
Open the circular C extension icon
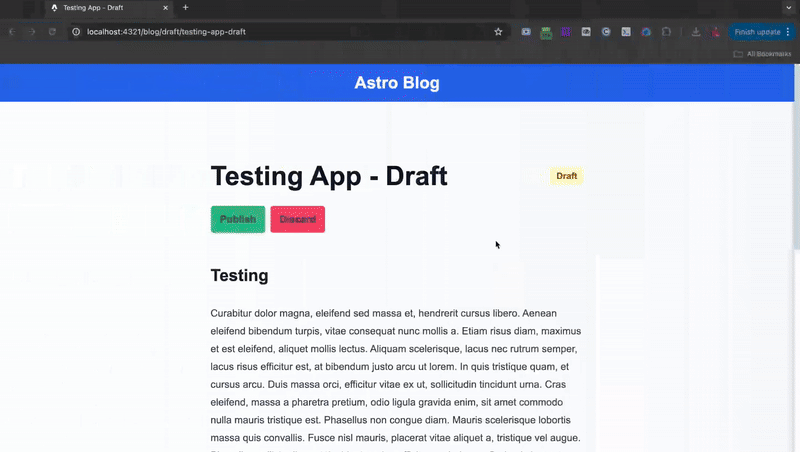pos(606,32)
